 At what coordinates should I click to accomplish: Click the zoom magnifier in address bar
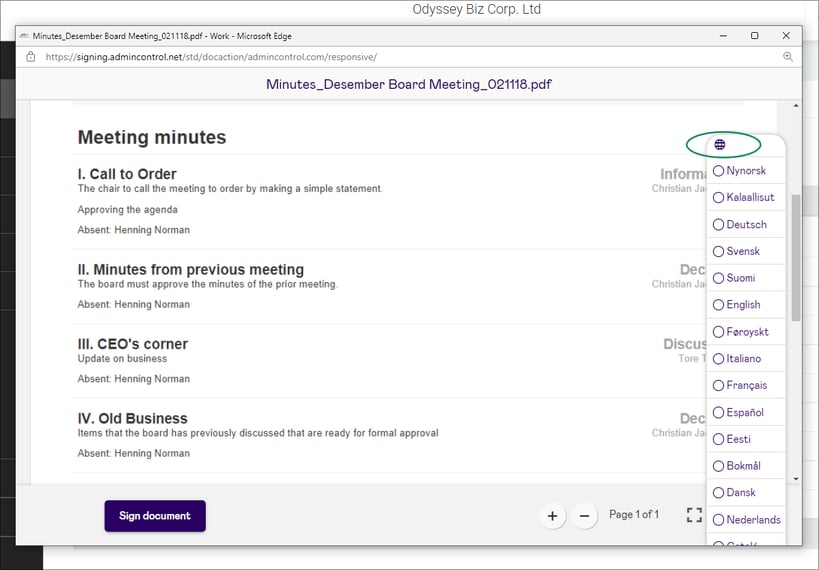click(788, 57)
